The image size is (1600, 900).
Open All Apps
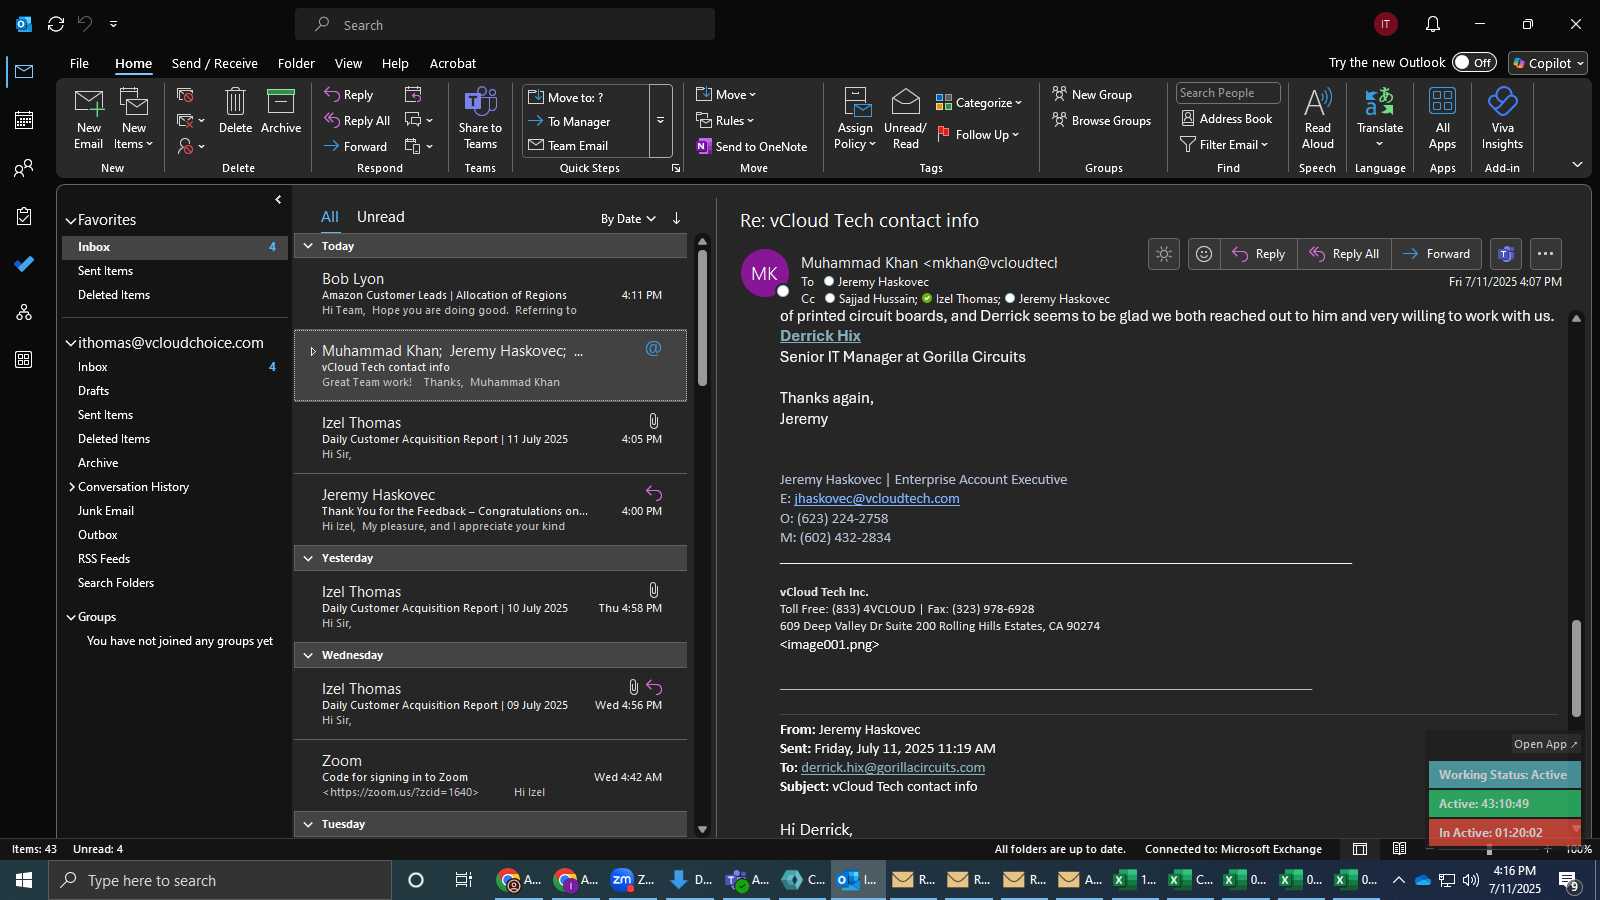pyautogui.click(x=1443, y=118)
